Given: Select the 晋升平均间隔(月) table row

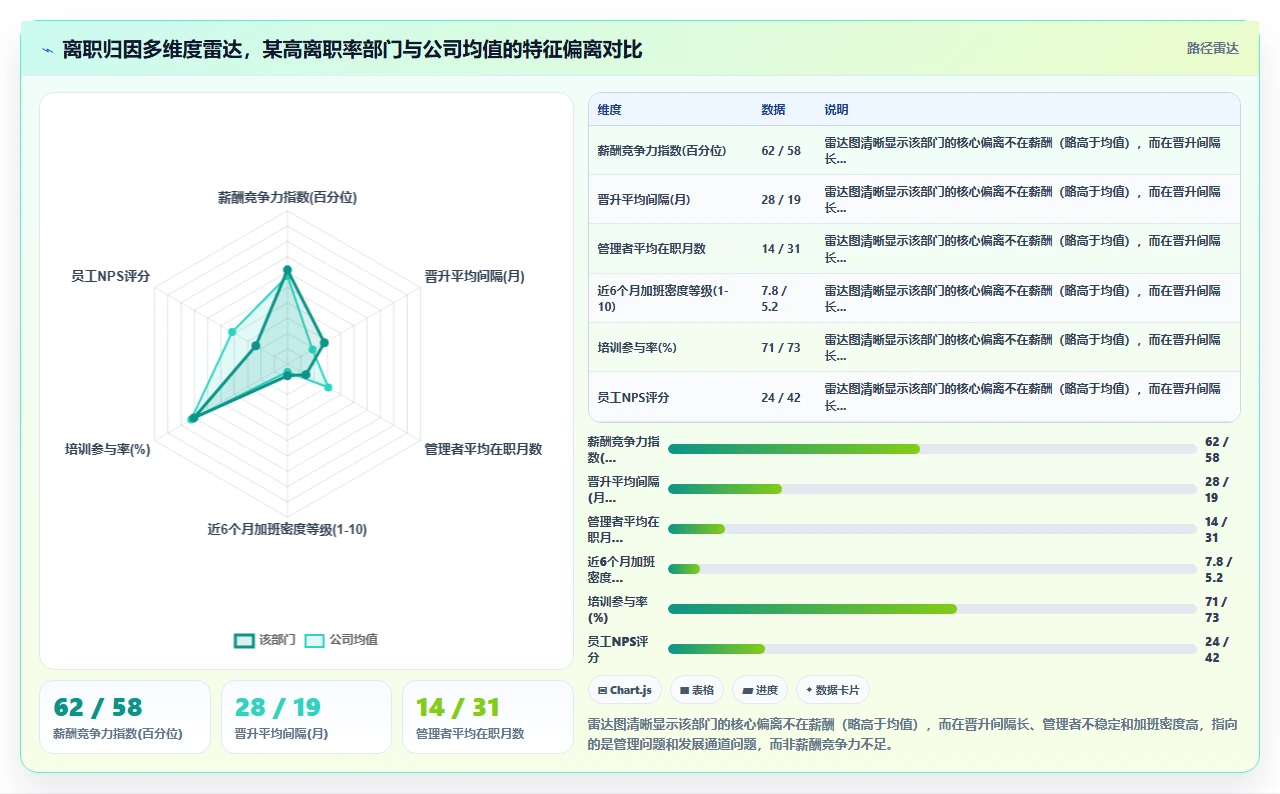Looking at the screenshot, I should click(914, 200).
